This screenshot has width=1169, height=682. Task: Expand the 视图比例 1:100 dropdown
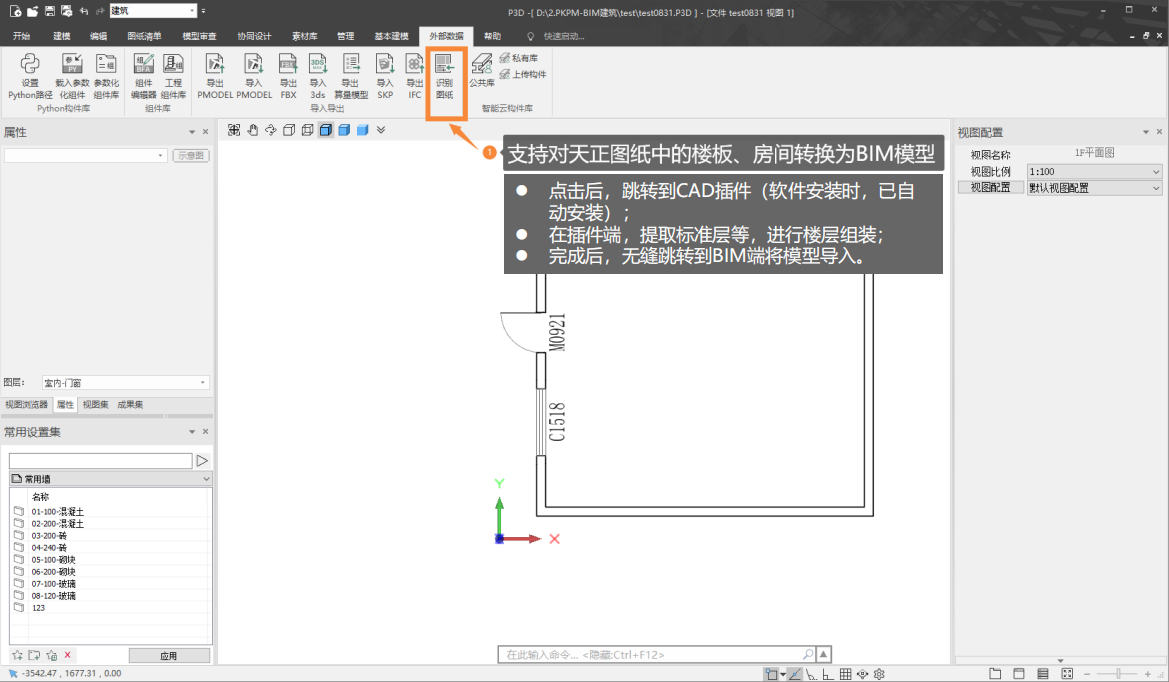[1094, 172]
